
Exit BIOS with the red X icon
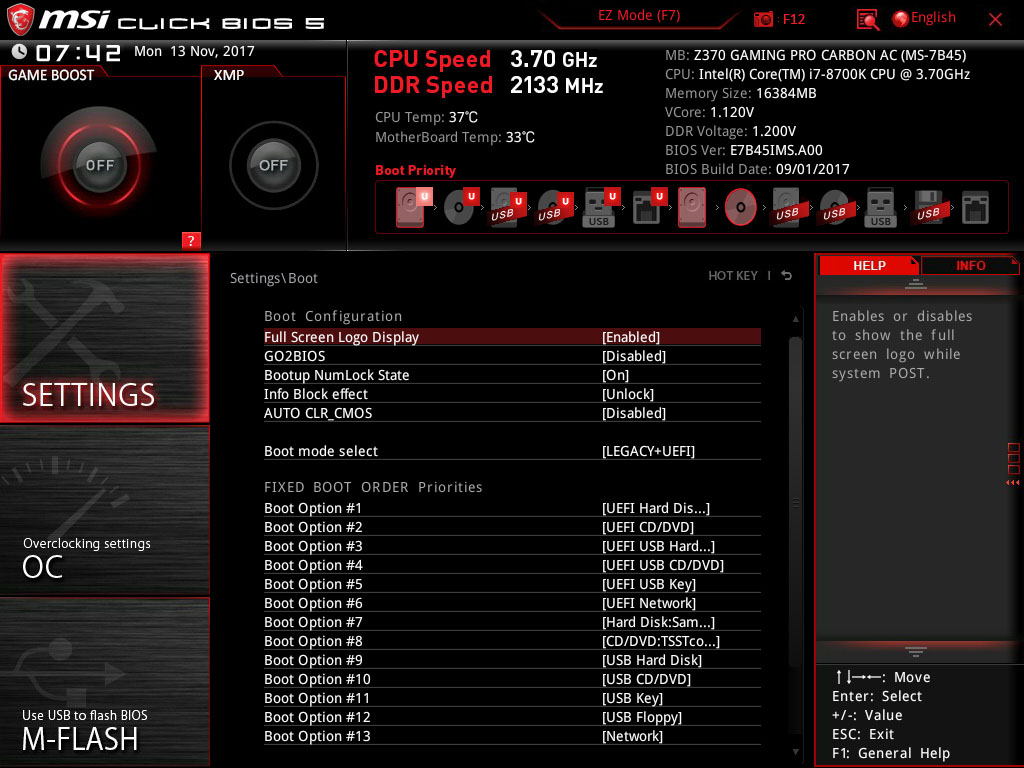[x=995, y=20]
